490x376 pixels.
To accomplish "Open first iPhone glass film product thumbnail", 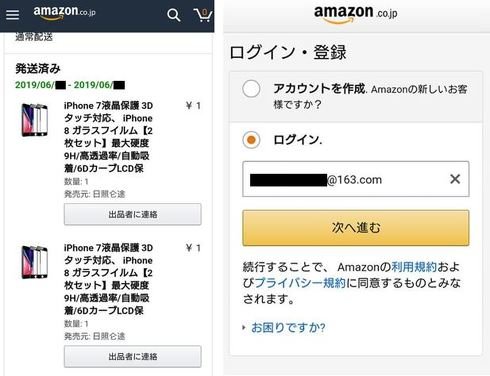I will coord(35,120).
